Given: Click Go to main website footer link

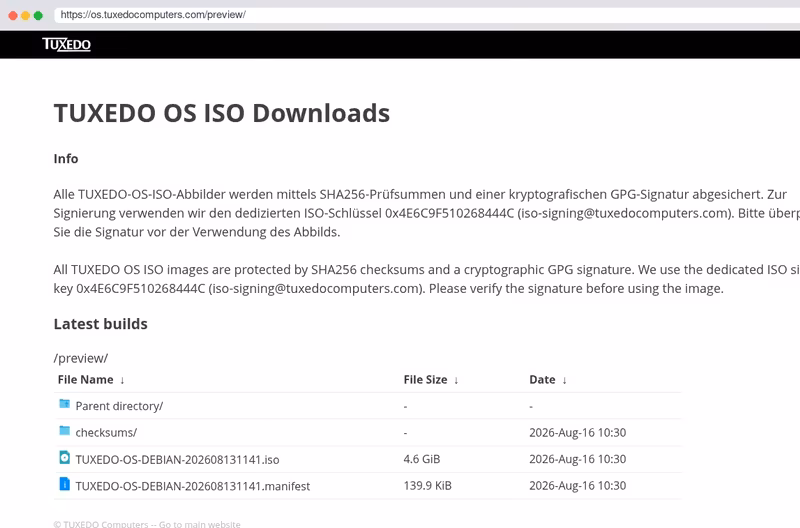Looking at the screenshot, I should (x=199, y=524).
